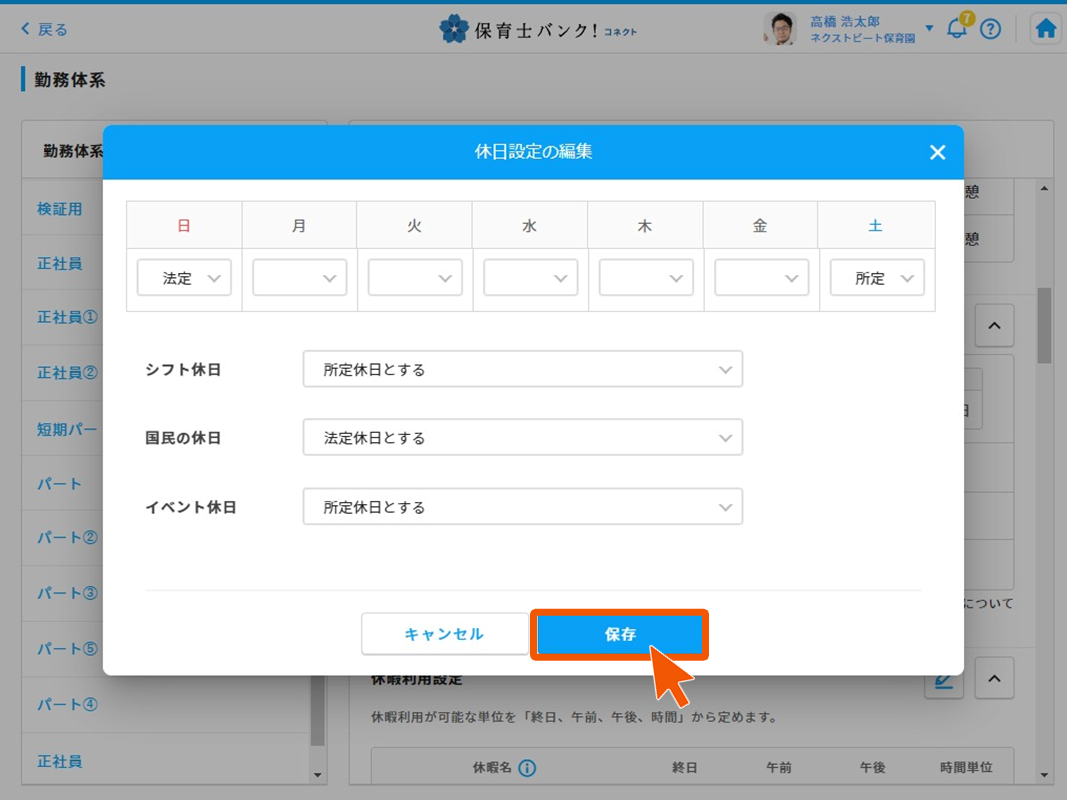Select 検証用 in work system list

point(60,209)
